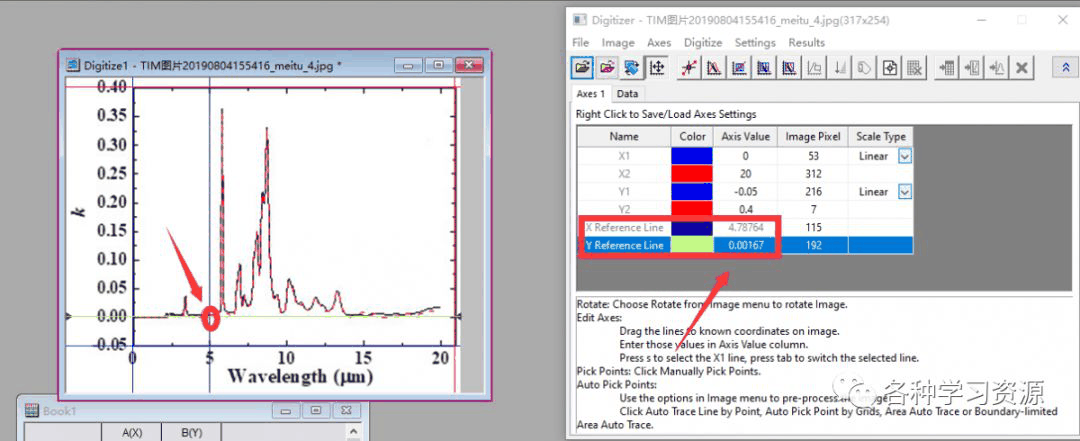The height and width of the screenshot is (441, 1080).
Task: Click the X2 red color swatch
Action: tap(691, 174)
